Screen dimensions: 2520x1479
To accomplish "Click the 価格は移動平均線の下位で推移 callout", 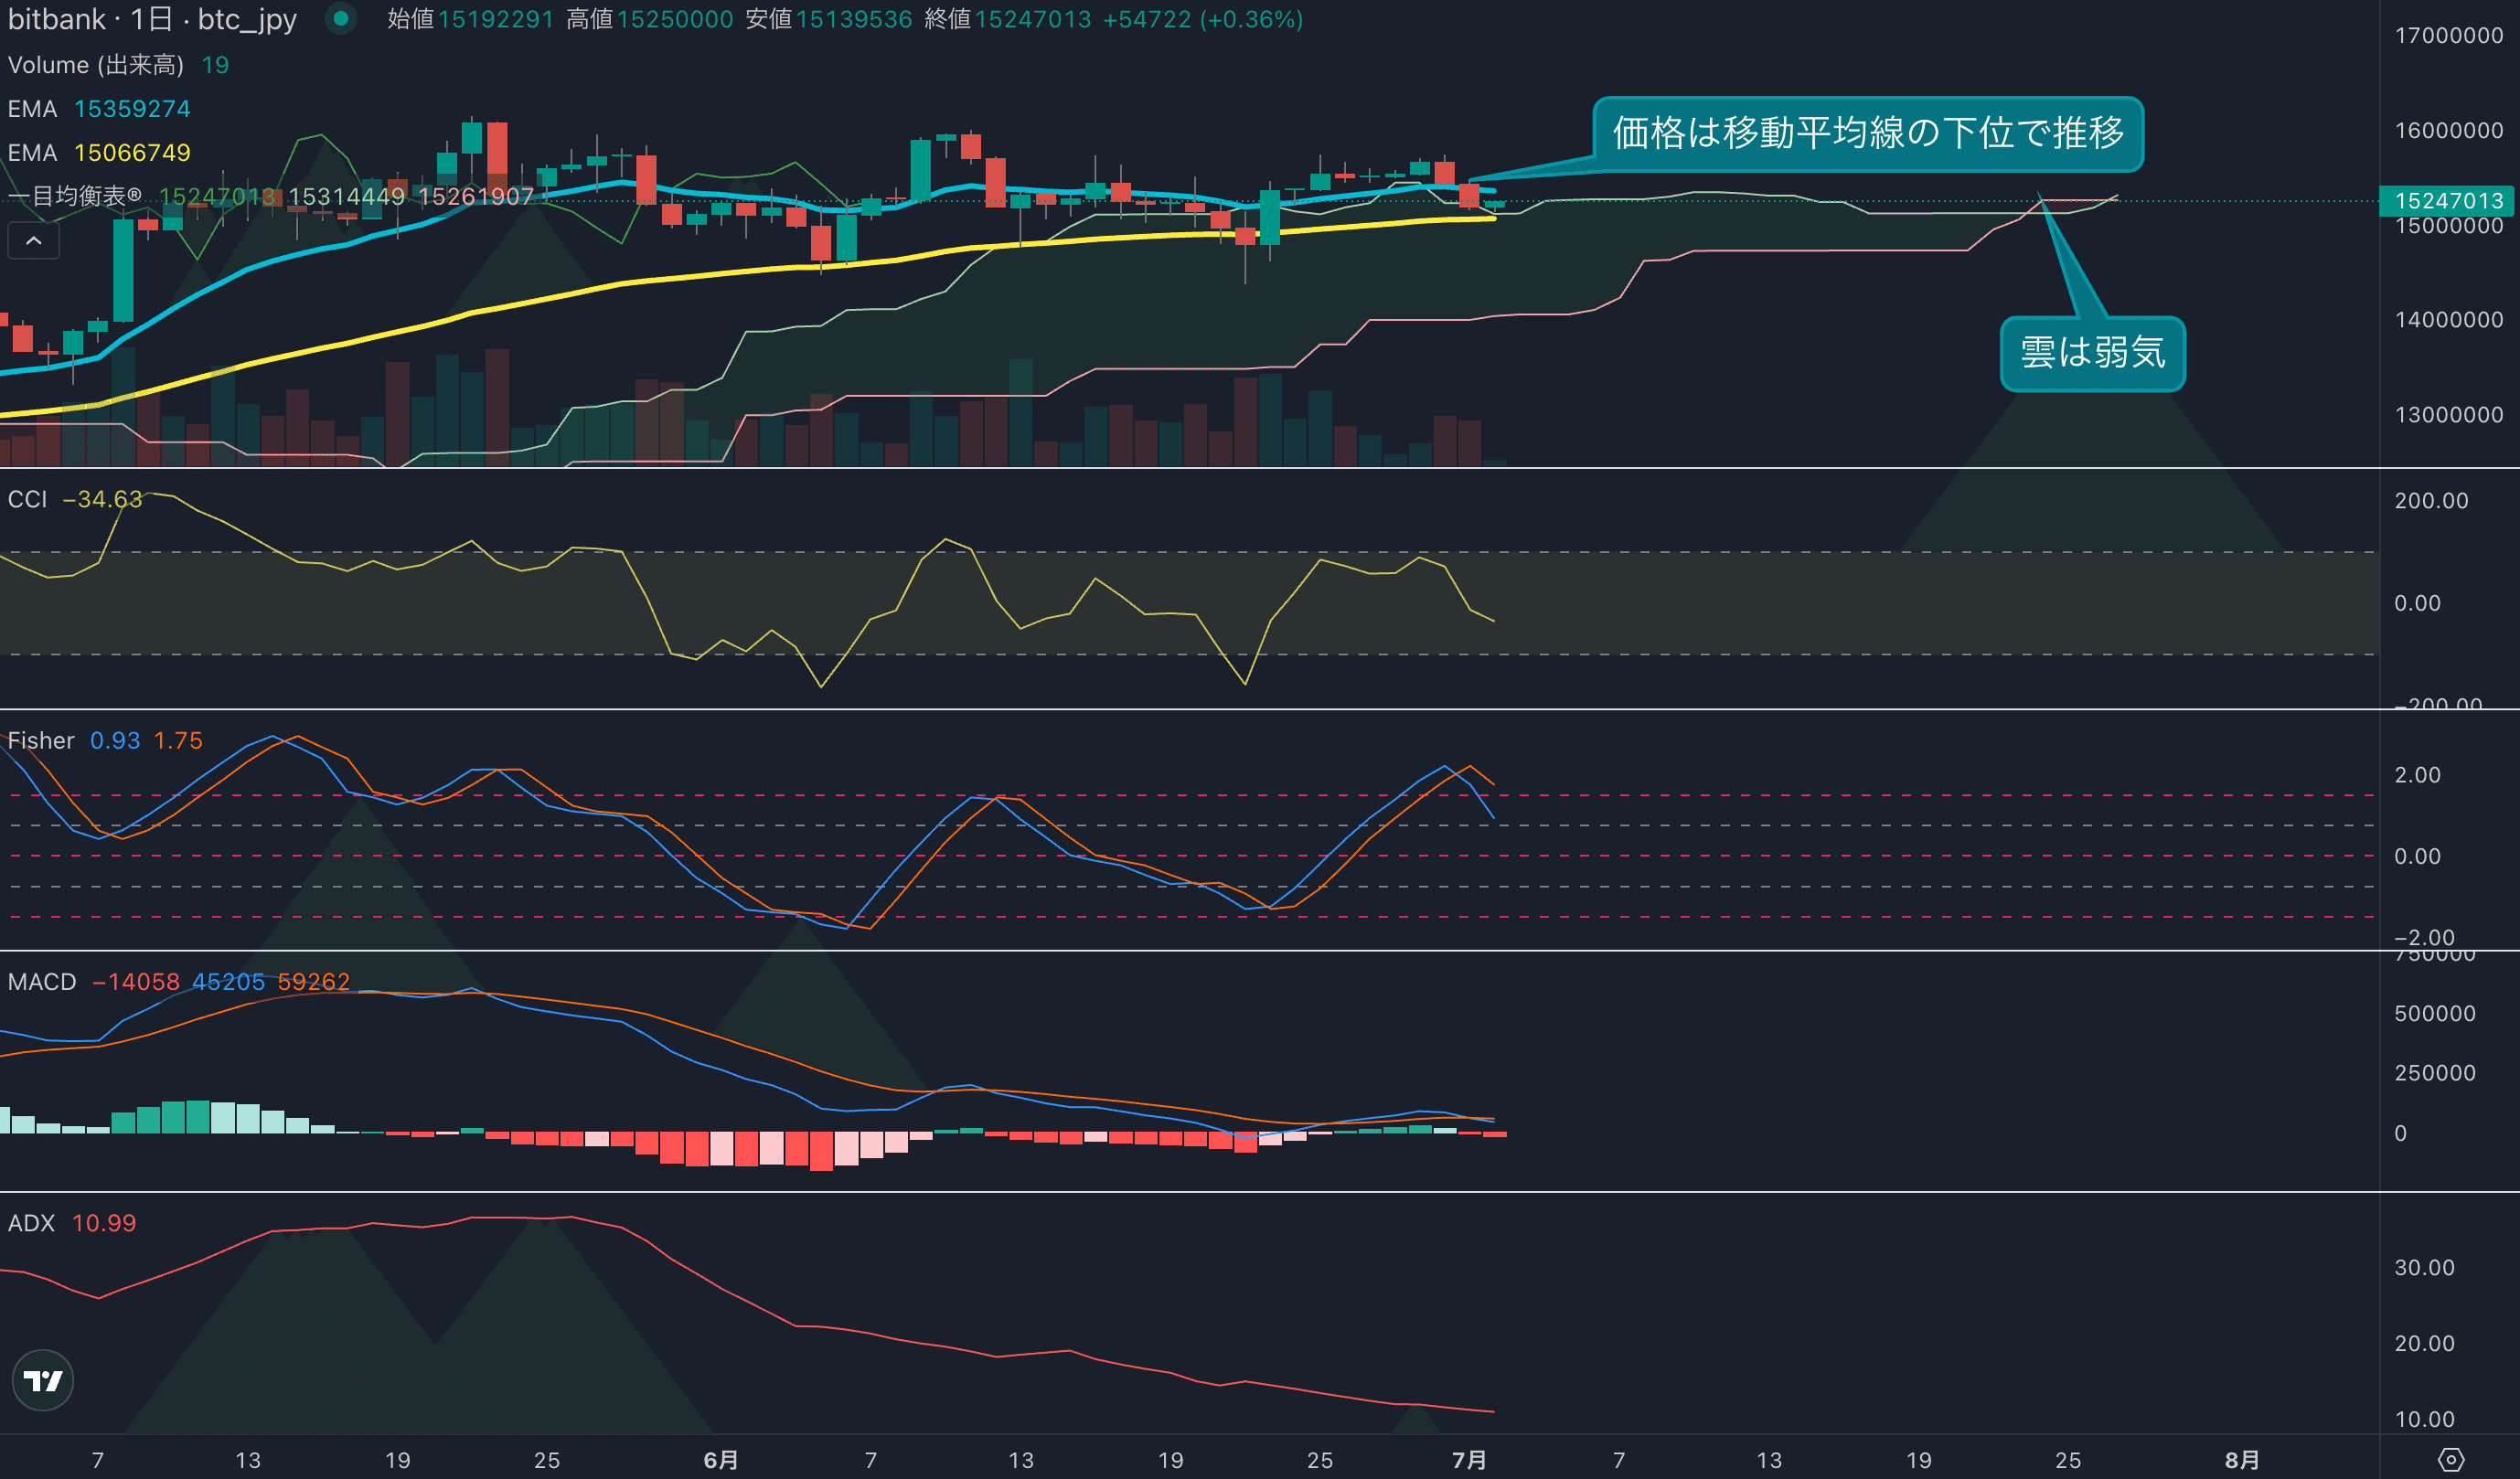I will pyautogui.click(x=1867, y=133).
